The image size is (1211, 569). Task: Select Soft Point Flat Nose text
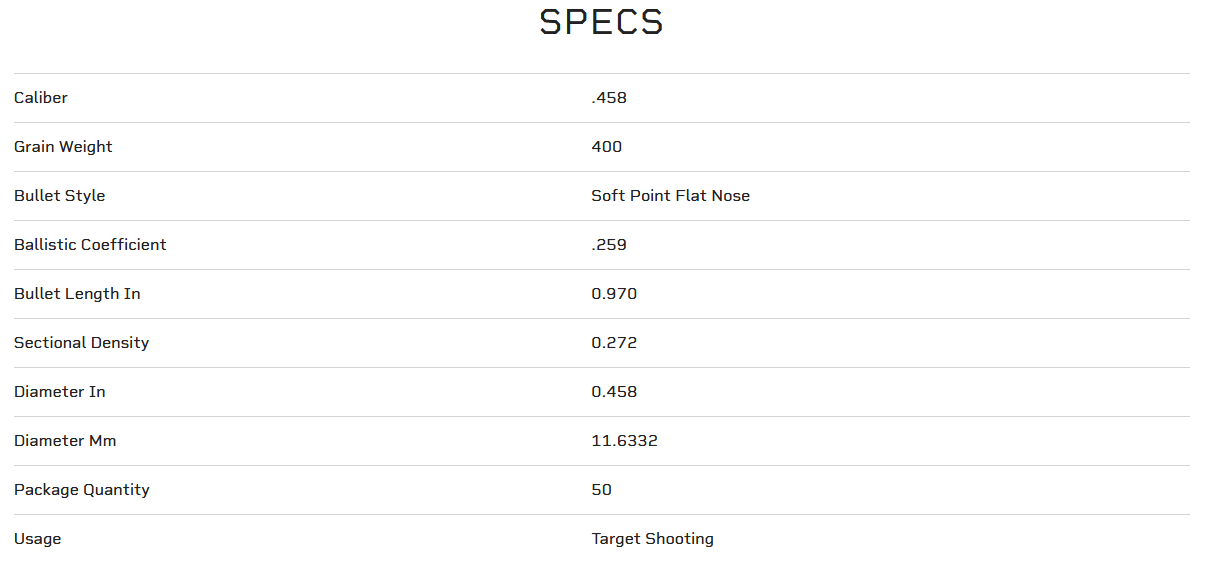670,196
